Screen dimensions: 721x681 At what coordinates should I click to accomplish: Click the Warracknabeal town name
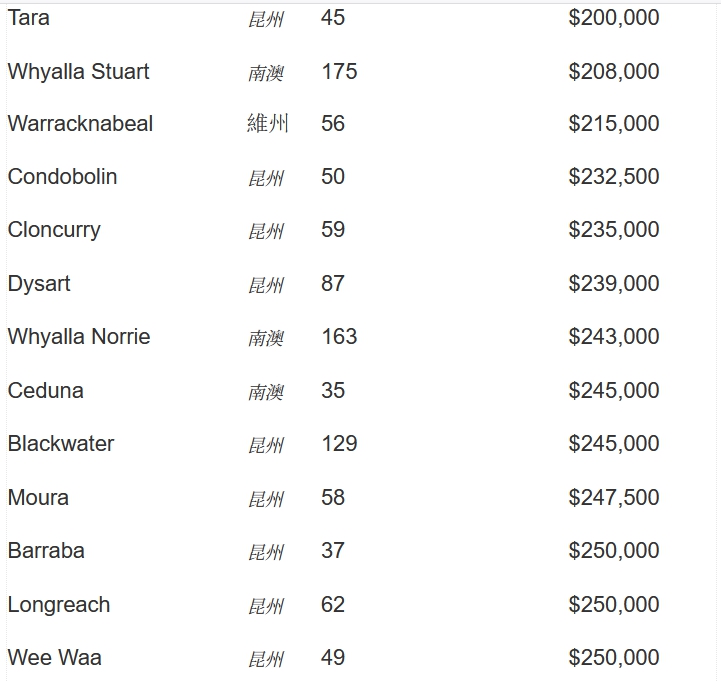click(x=81, y=124)
